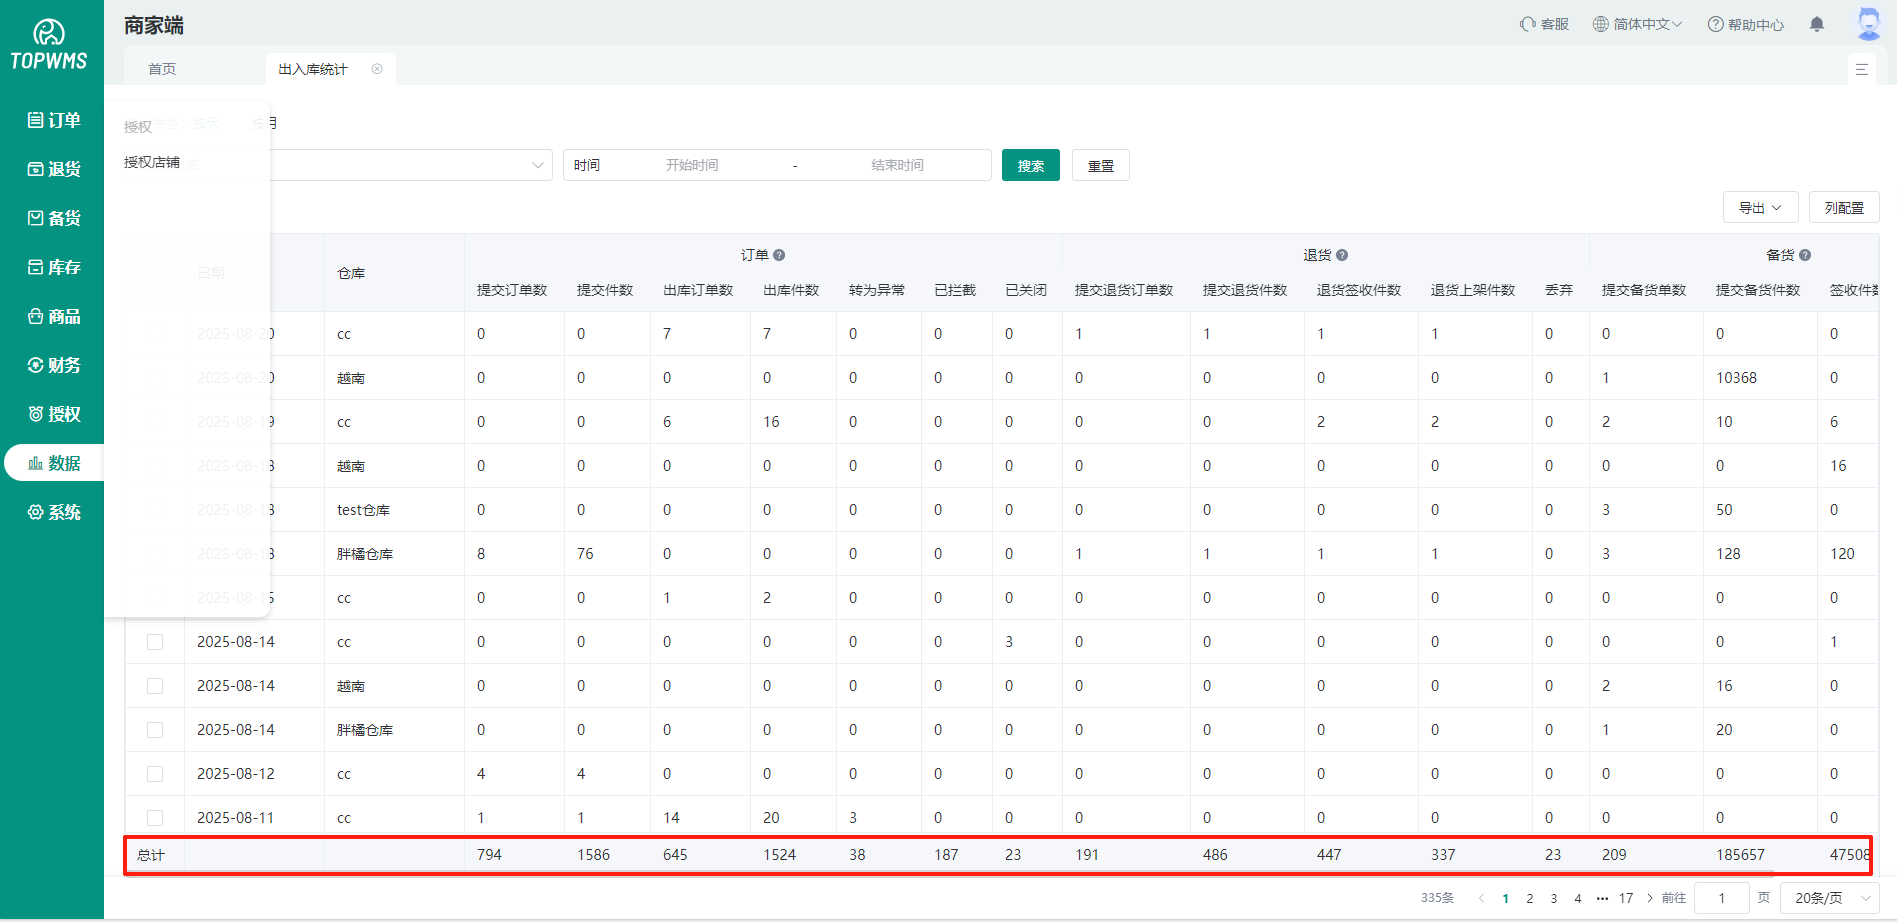Show the 退货 column group help tooltip

(x=1342, y=255)
